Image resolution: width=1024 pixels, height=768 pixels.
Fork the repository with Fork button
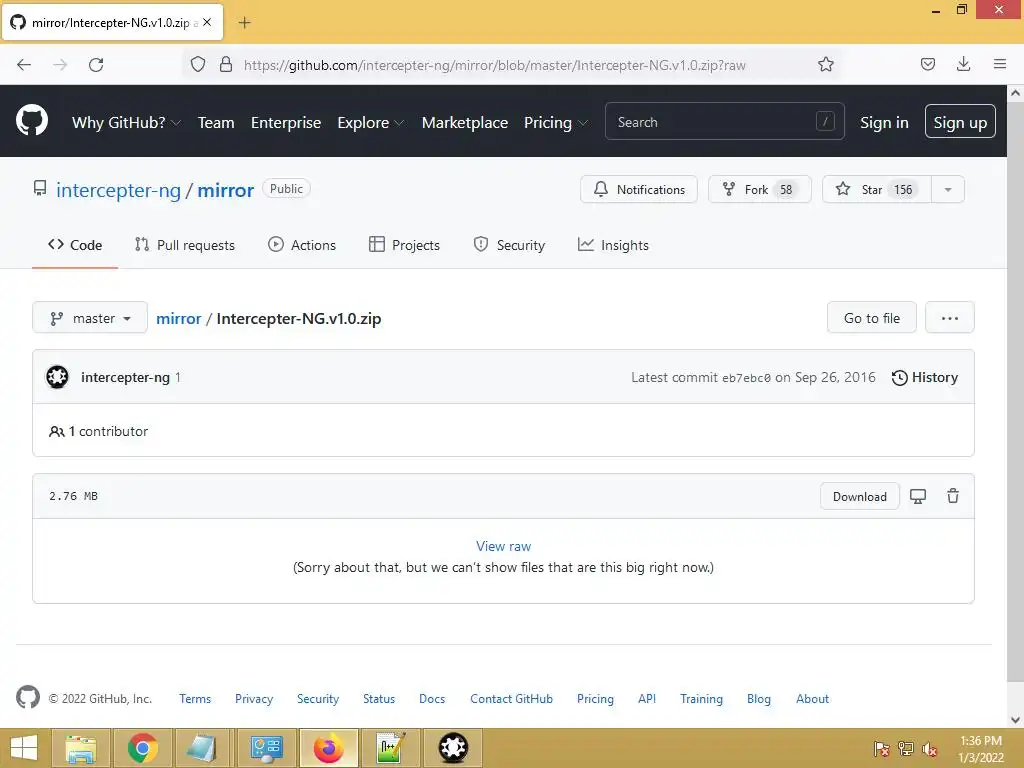[x=760, y=189]
